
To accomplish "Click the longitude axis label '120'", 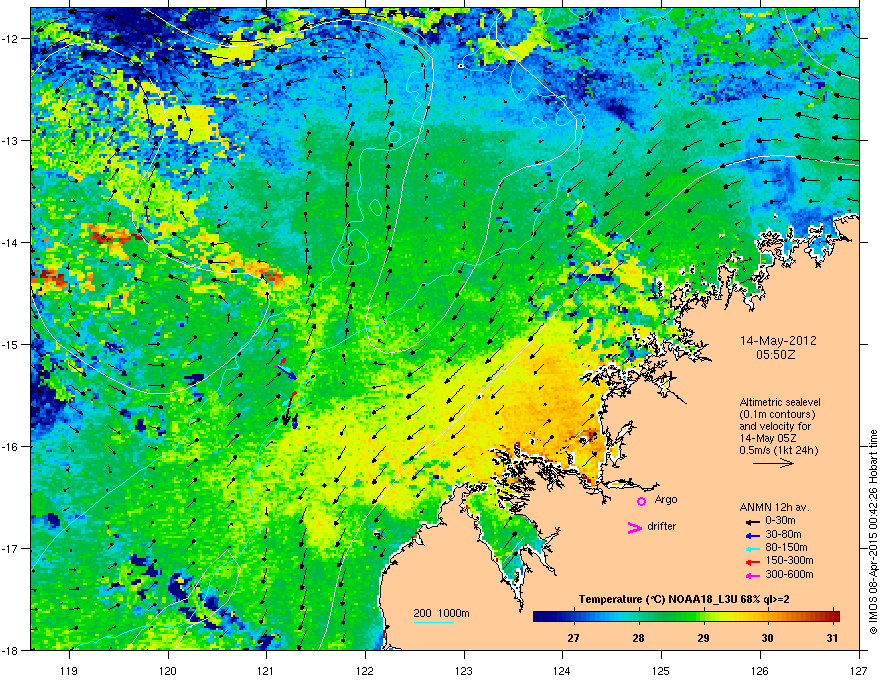I will click(168, 670).
